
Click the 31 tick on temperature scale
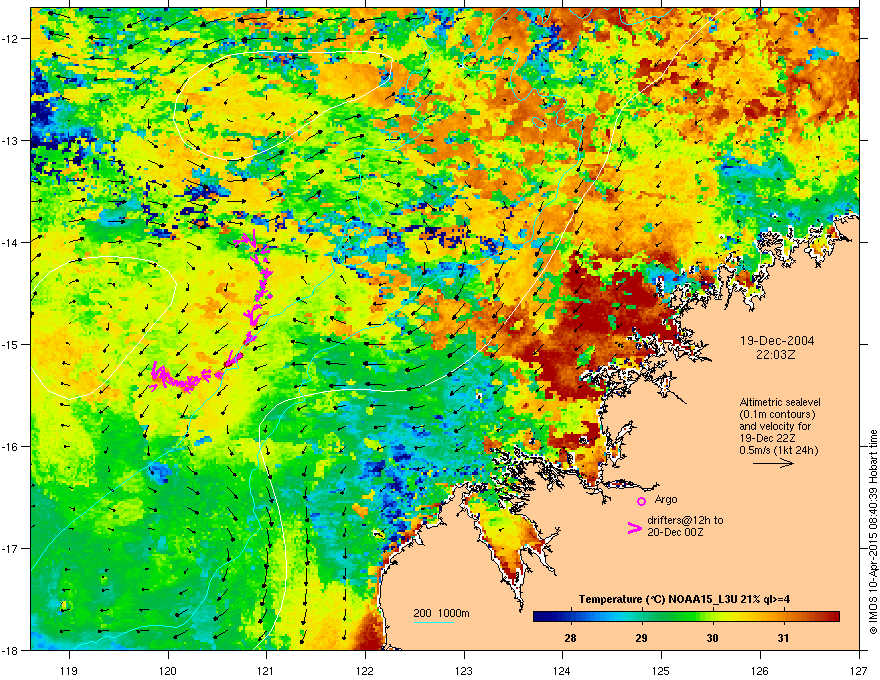pos(783,638)
